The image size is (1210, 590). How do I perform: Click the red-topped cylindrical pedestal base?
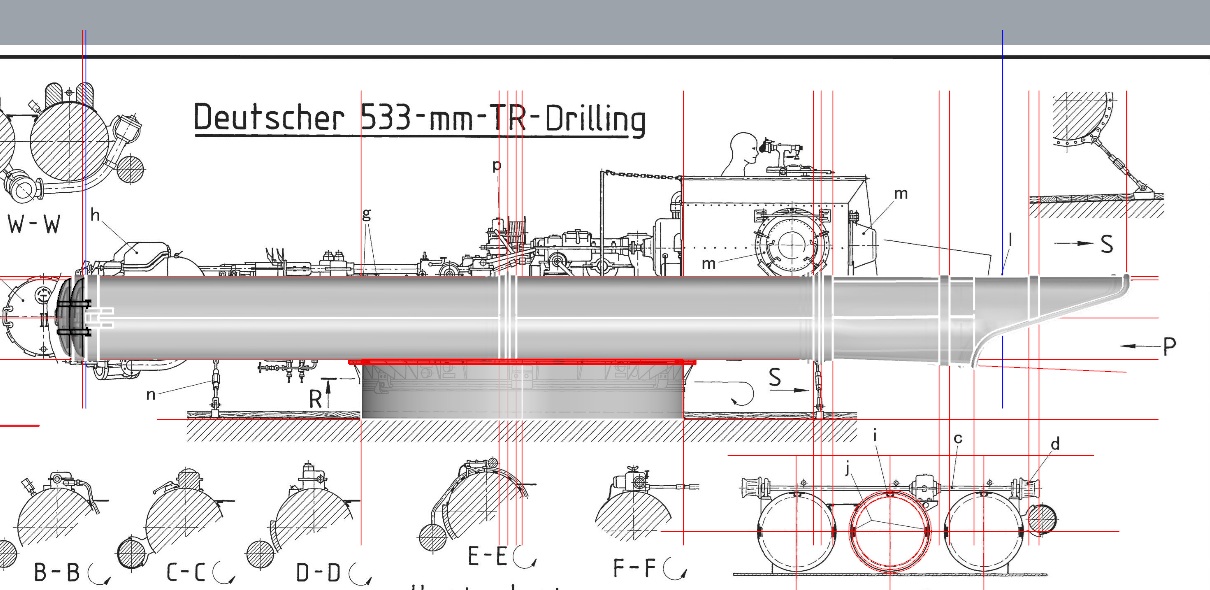[x=520, y=392]
